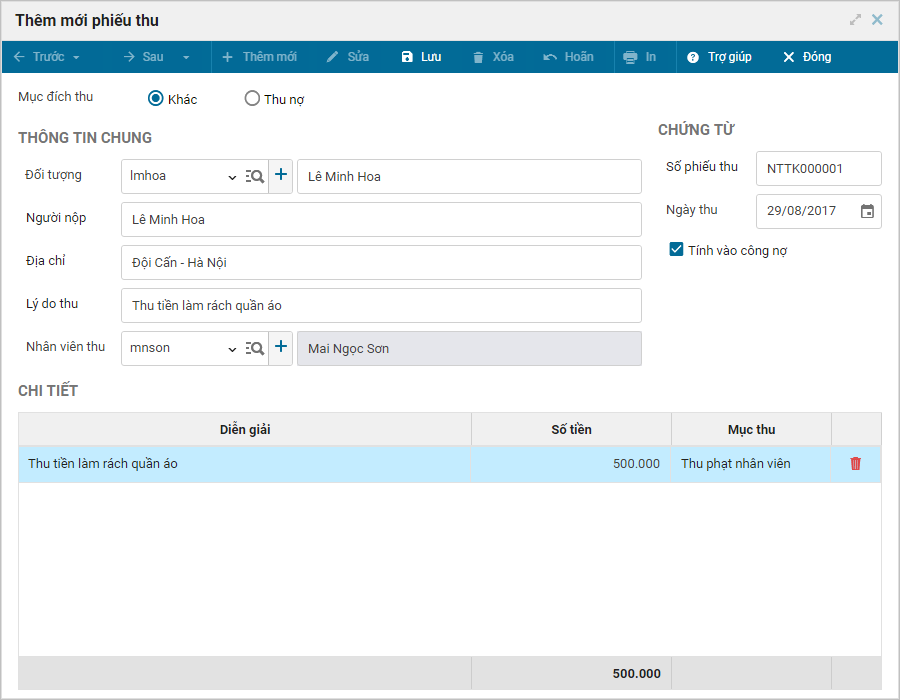Close the Thêm mới phiếu thu dialog
The width and height of the screenshot is (900, 700).
click(x=877, y=20)
